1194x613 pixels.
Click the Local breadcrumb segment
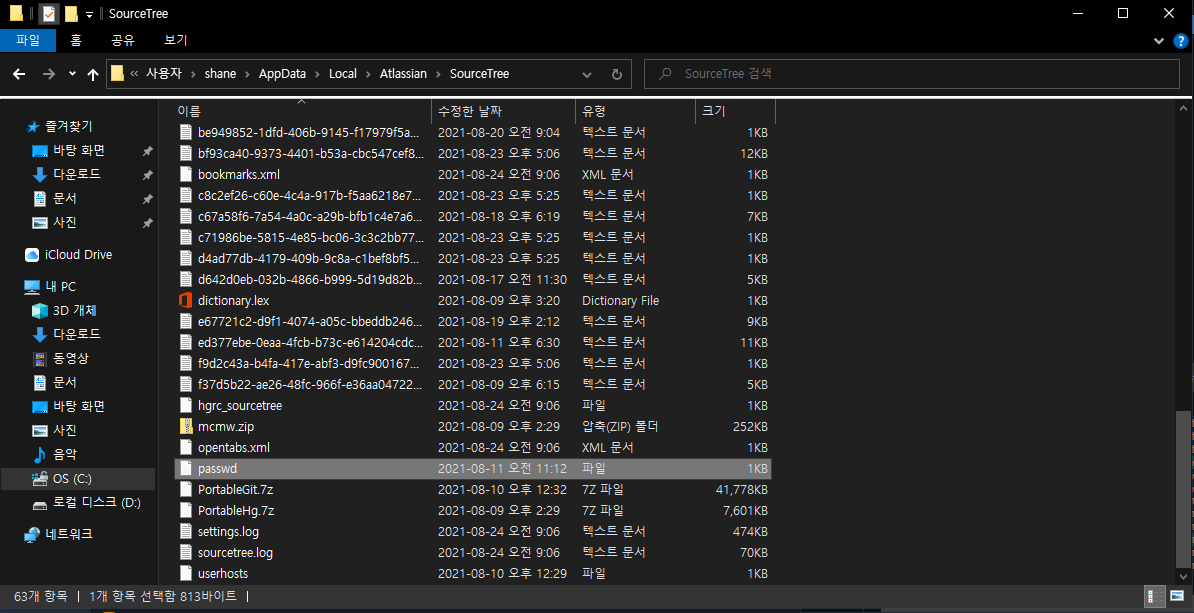(x=343, y=74)
